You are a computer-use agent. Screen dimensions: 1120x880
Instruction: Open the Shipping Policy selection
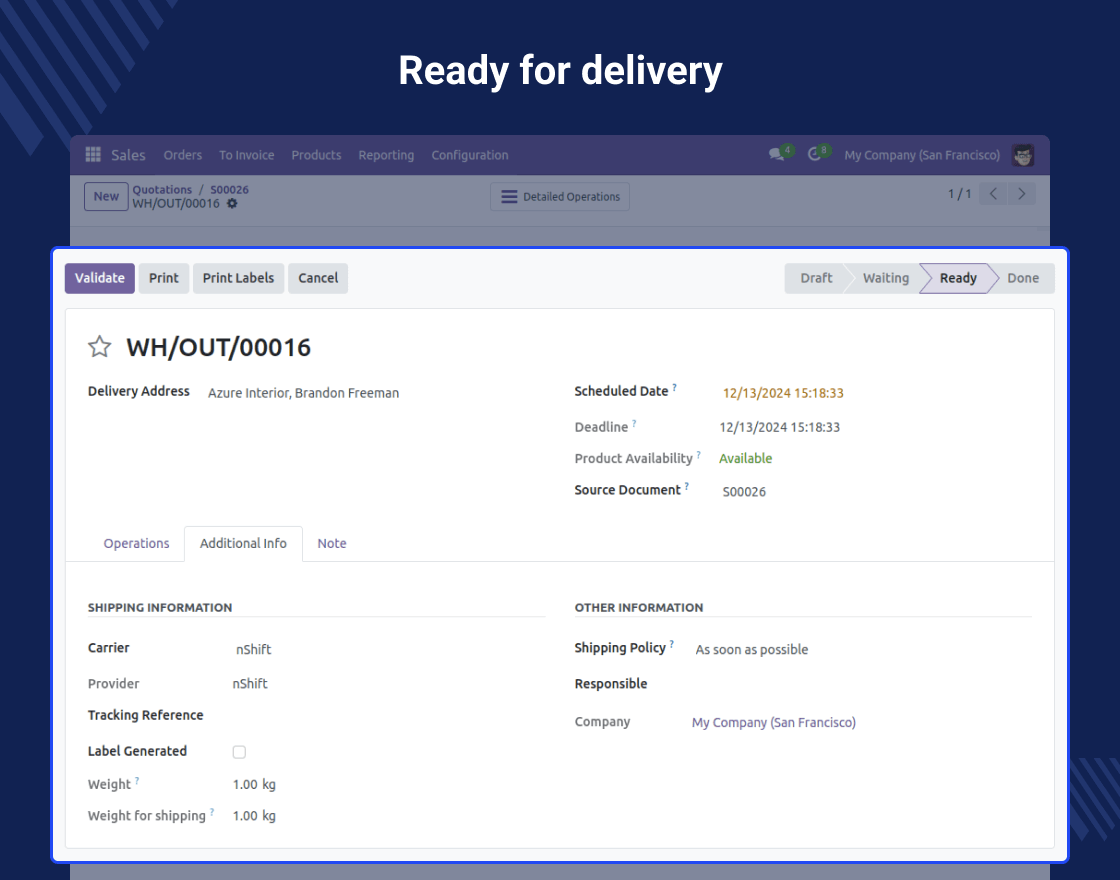[x=752, y=649]
